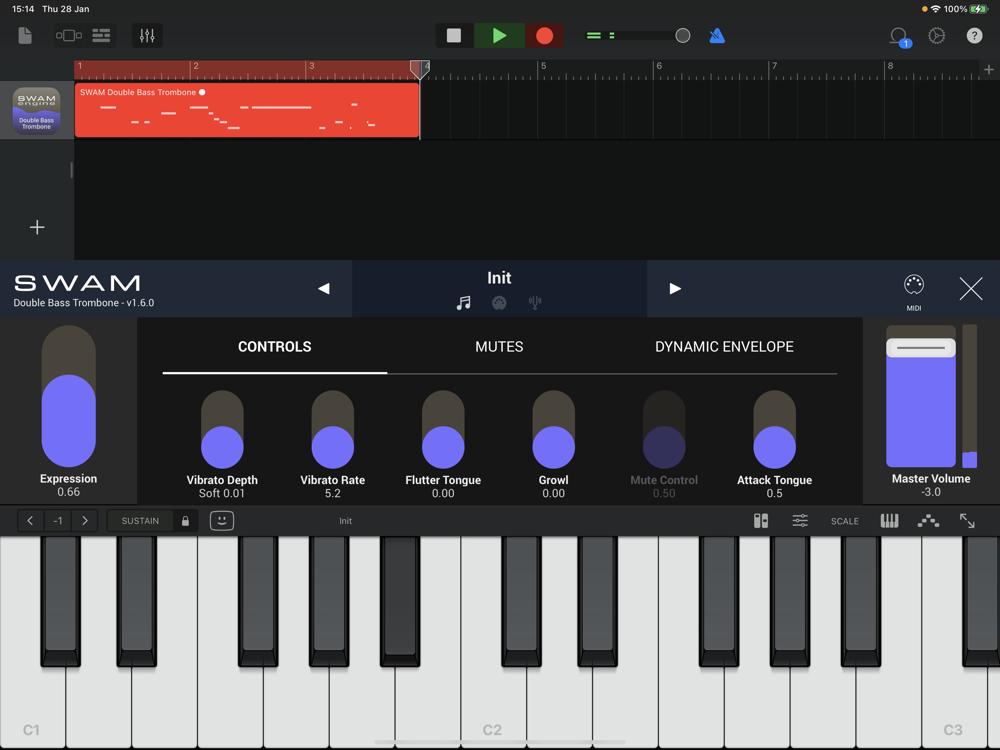Viewport: 1000px width, 750px height.
Task: Click the Expression value 0.66
Action: (68, 492)
